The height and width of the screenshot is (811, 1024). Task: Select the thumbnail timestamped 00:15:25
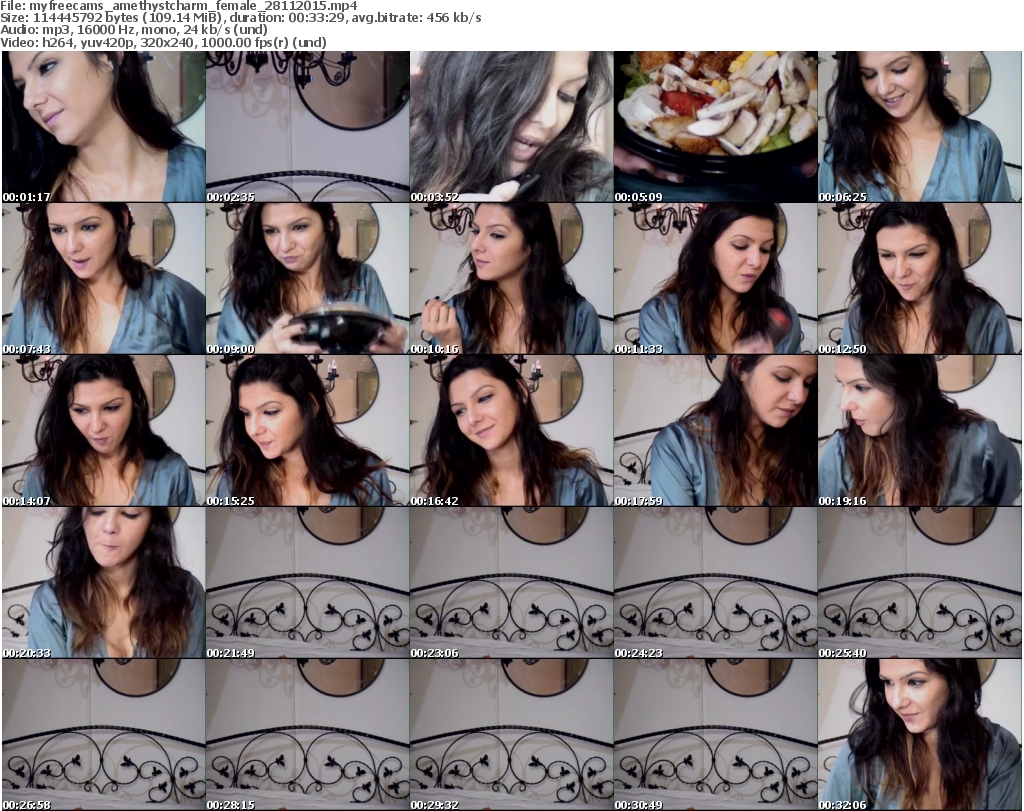point(308,431)
